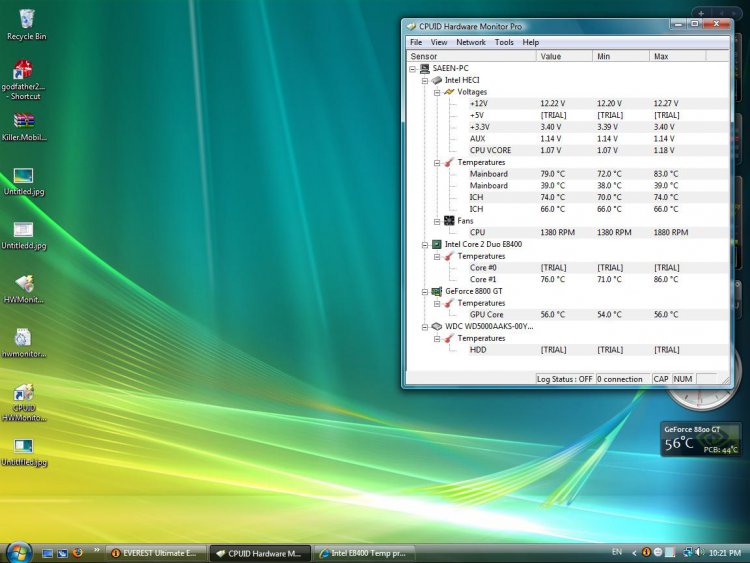The height and width of the screenshot is (563, 750).
Task: Click the Sensor column header
Action: [x=471, y=56]
